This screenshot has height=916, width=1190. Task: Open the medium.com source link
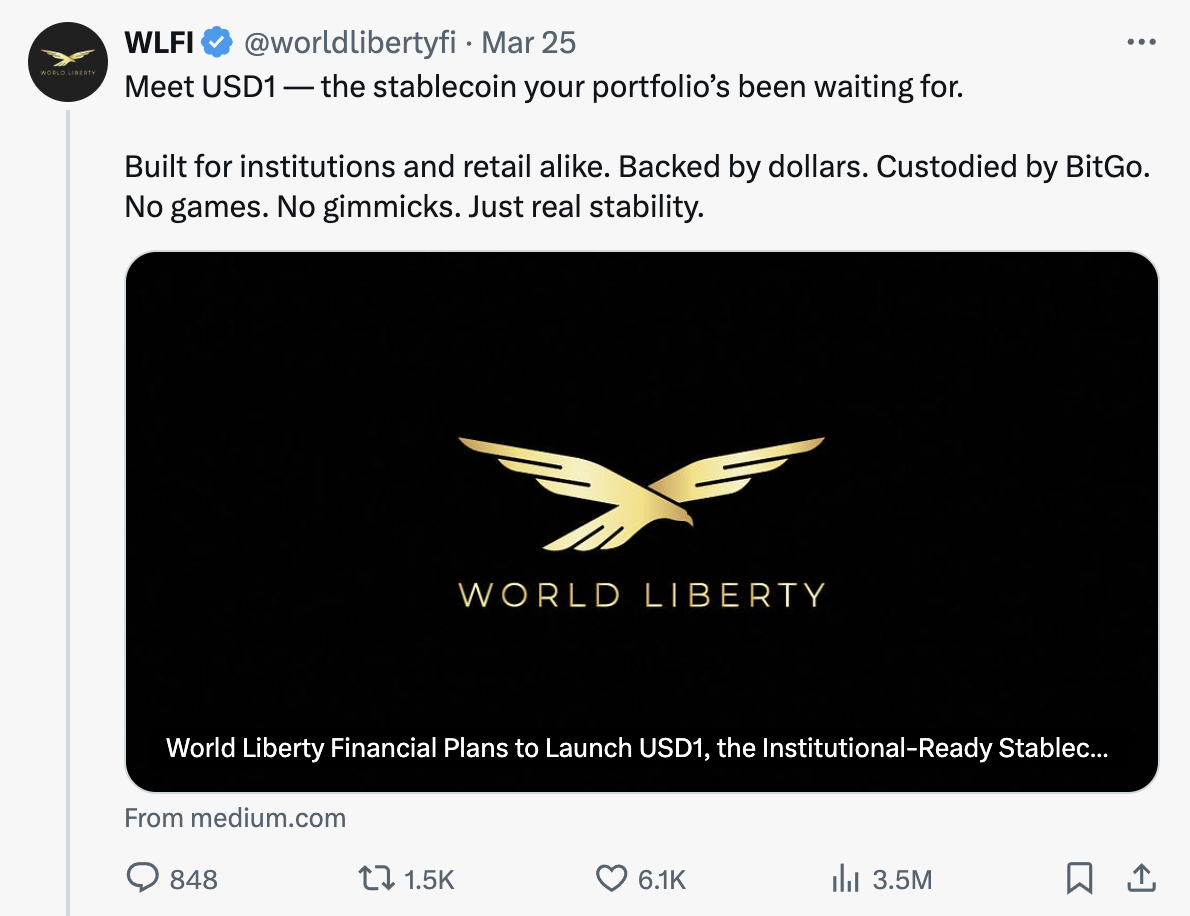point(234,817)
